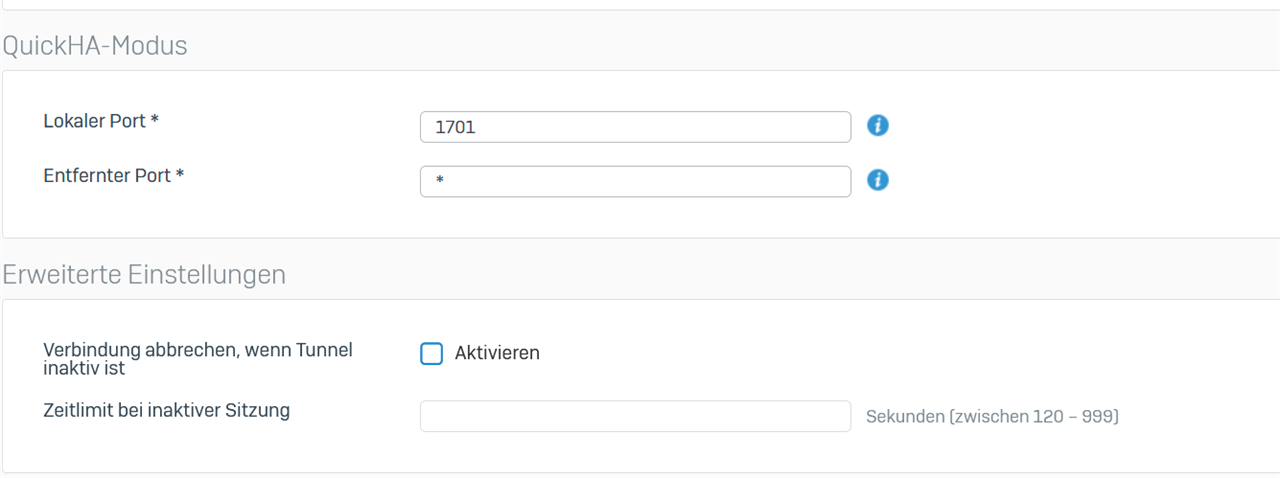
Task: Enable the Aktivieren checkbox
Action: click(x=431, y=353)
